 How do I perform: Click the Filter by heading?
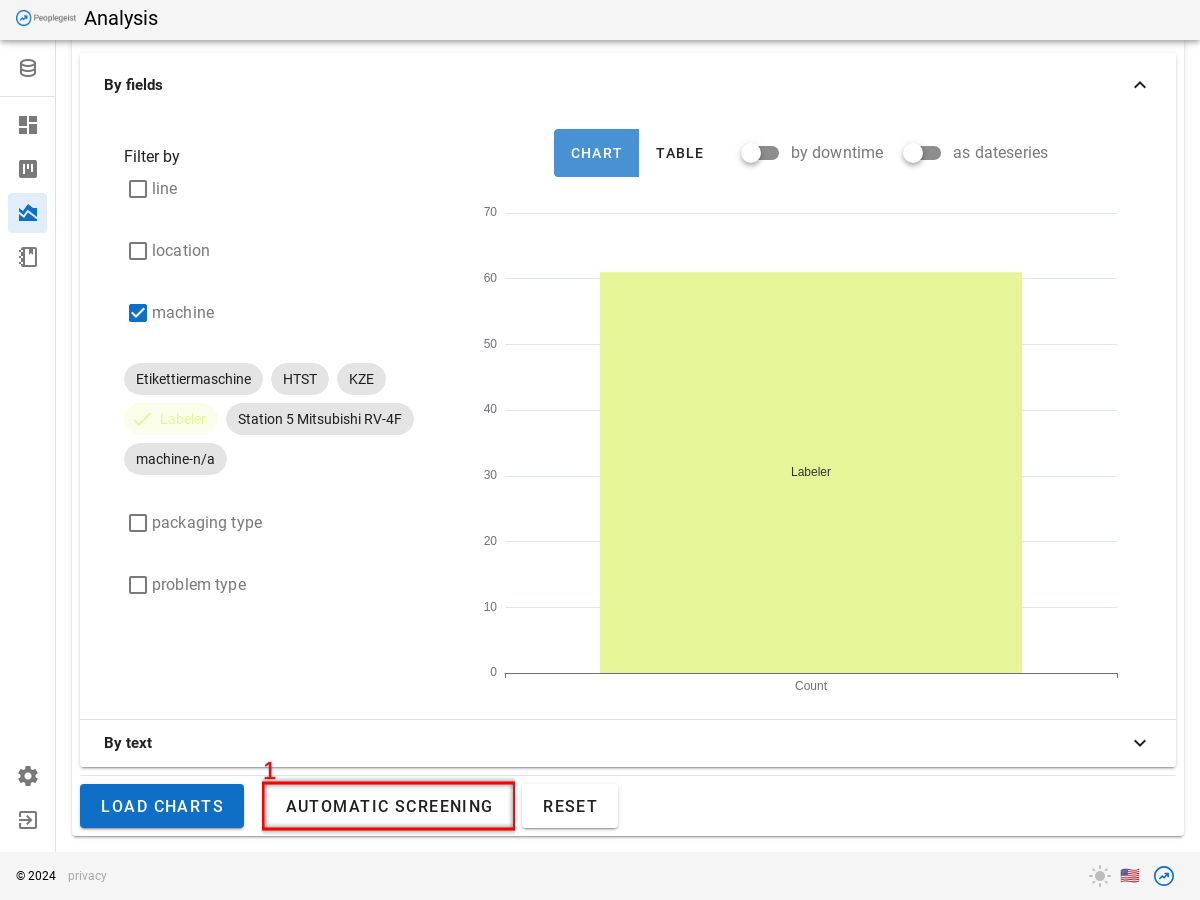coord(152,157)
